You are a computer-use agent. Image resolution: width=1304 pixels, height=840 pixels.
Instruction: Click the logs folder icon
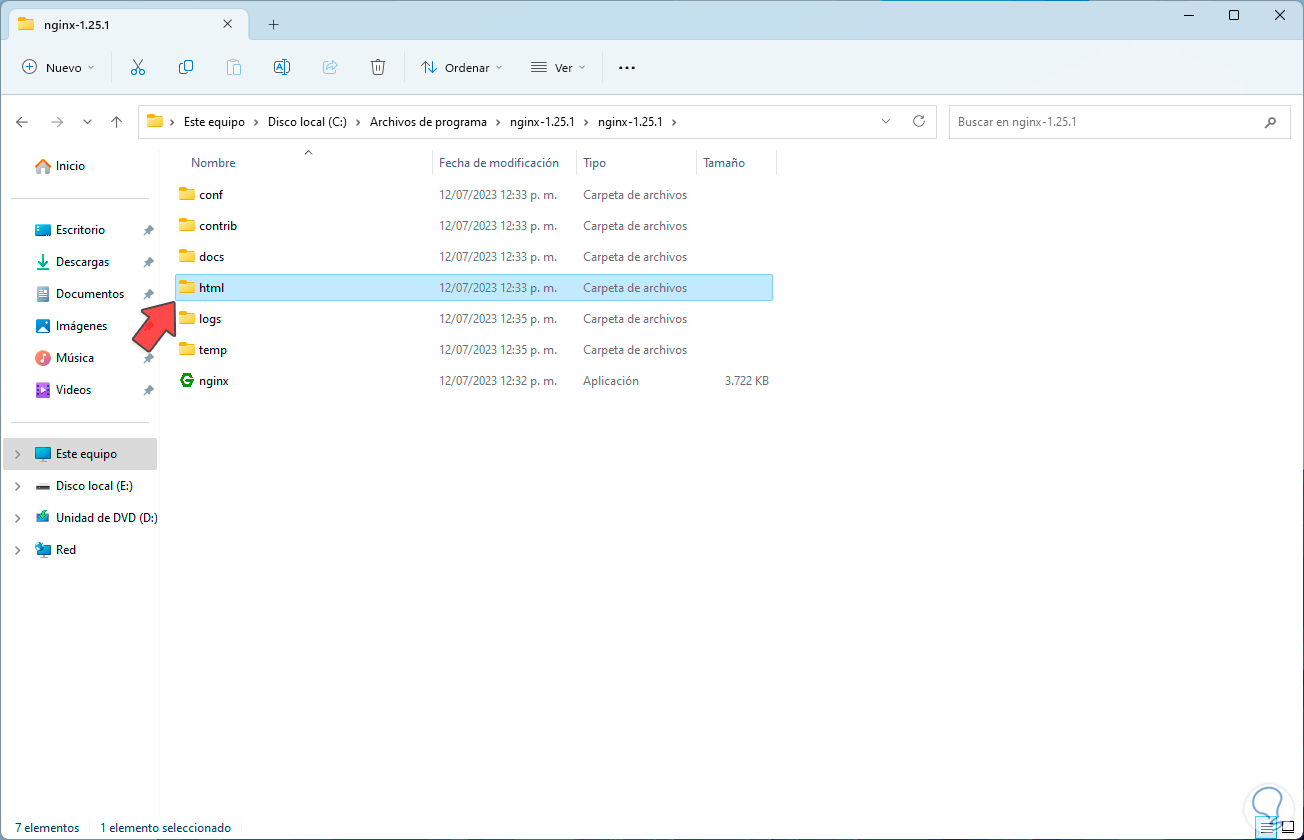[187, 318]
